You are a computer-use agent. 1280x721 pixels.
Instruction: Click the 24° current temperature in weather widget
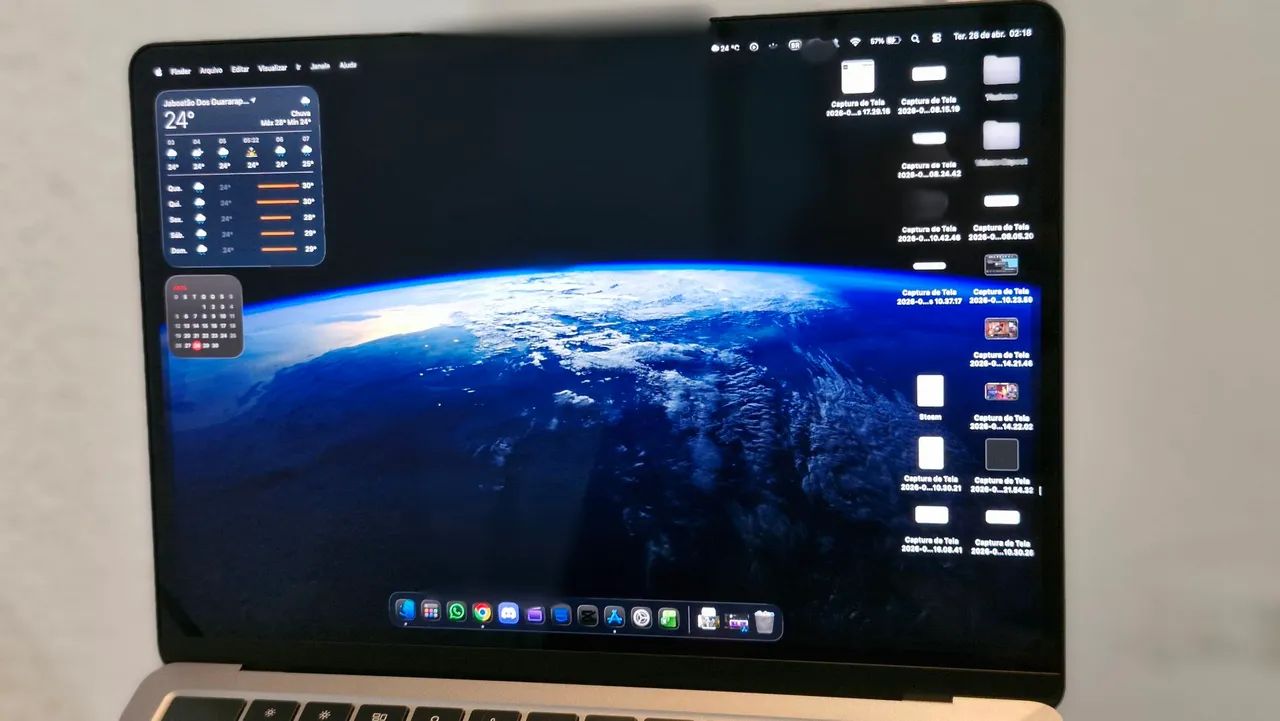pyautogui.click(x=179, y=120)
